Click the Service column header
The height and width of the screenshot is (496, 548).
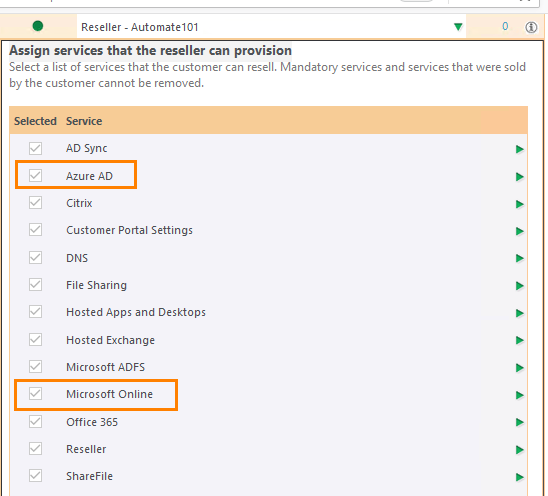tap(84, 121)
